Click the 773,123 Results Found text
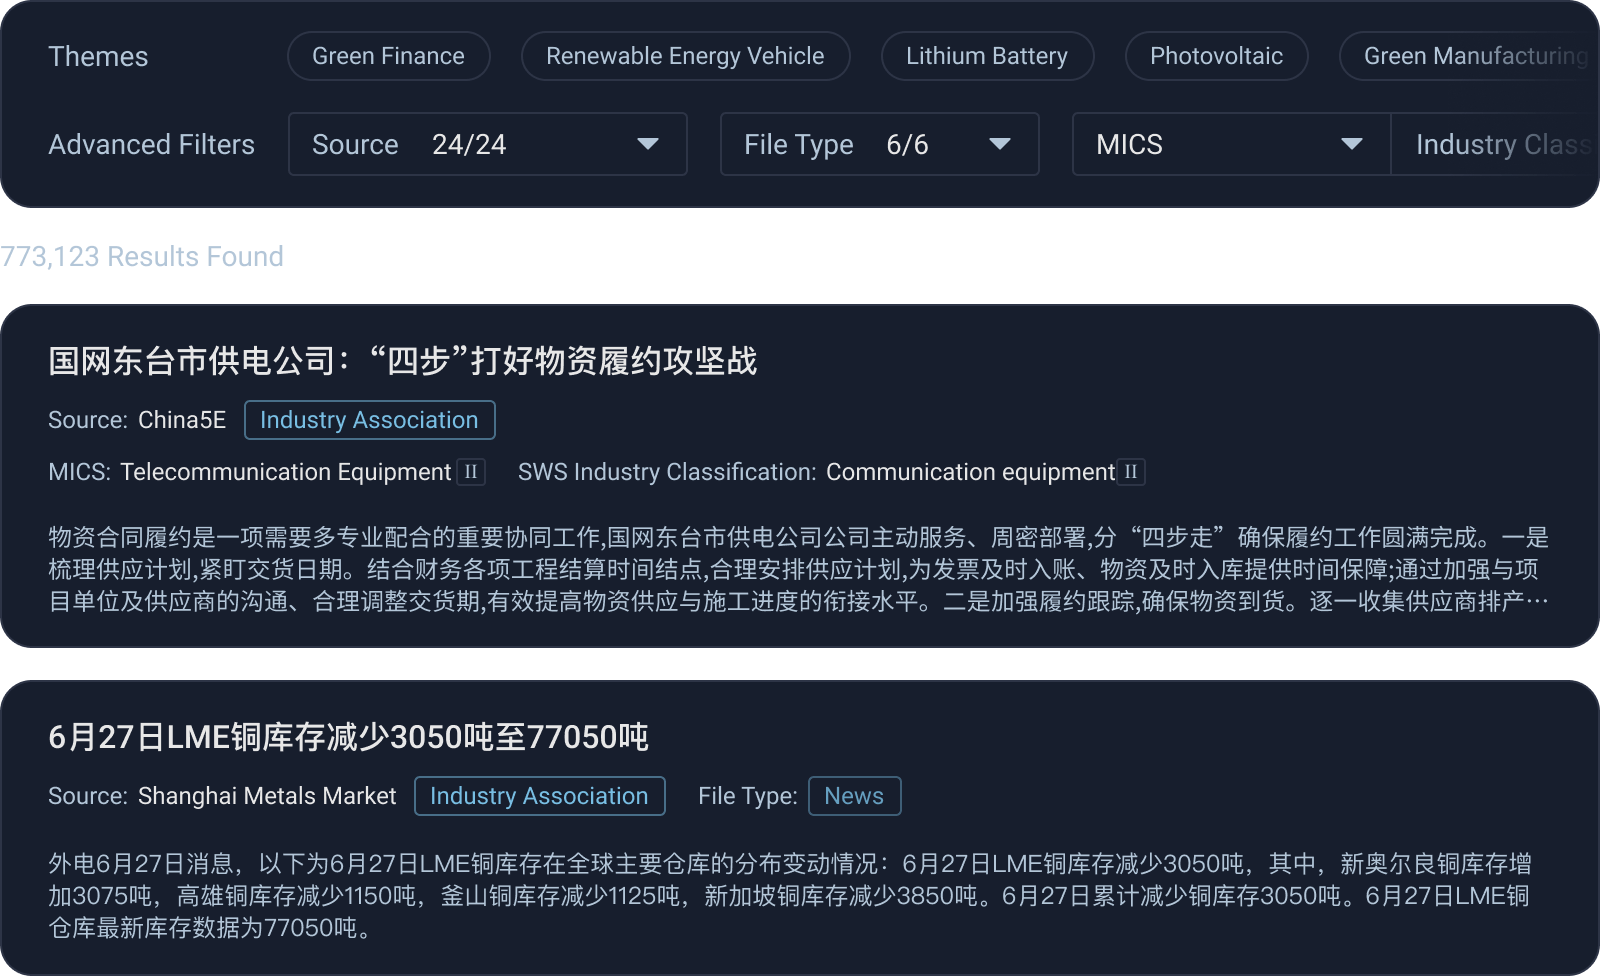 142,257
